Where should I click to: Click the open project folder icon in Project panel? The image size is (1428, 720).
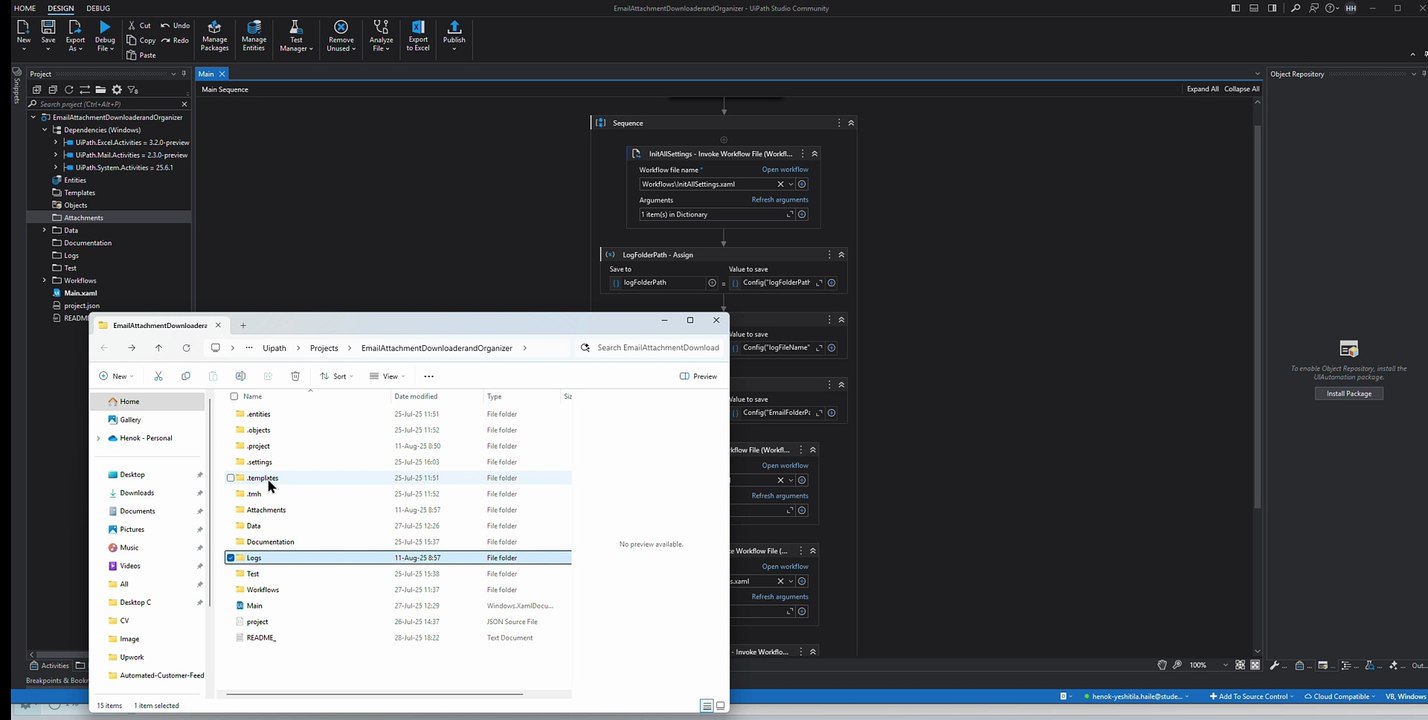(x=101, y=90)
